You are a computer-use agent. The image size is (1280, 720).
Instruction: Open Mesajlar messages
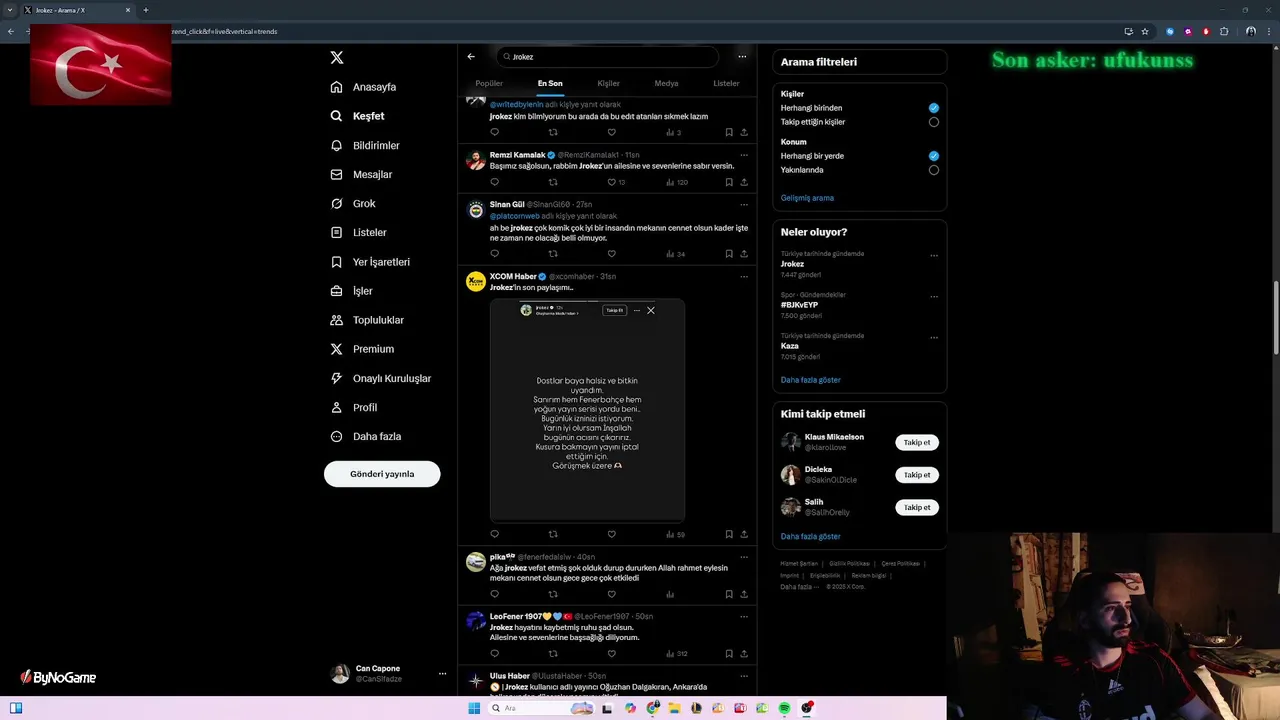(x=361, y=174)
